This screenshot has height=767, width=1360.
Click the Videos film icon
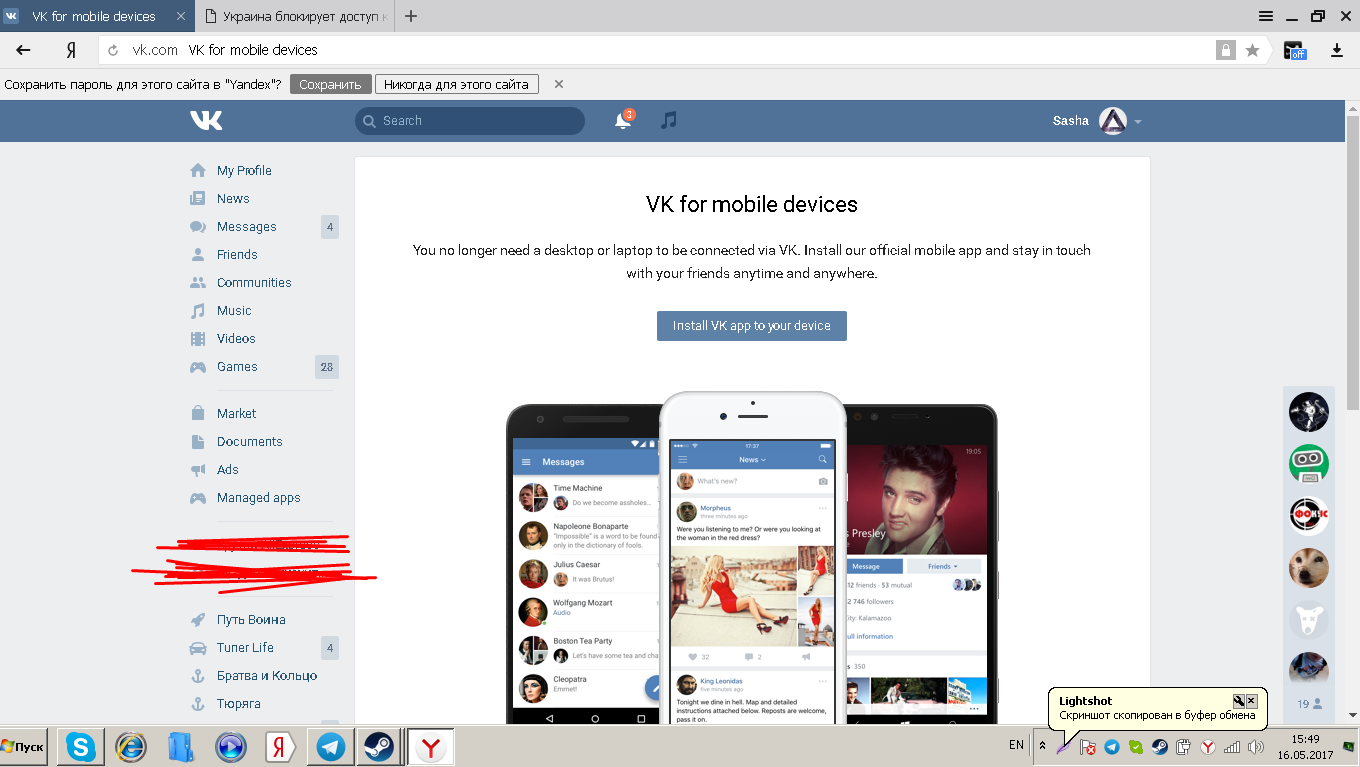click(198, 338)
